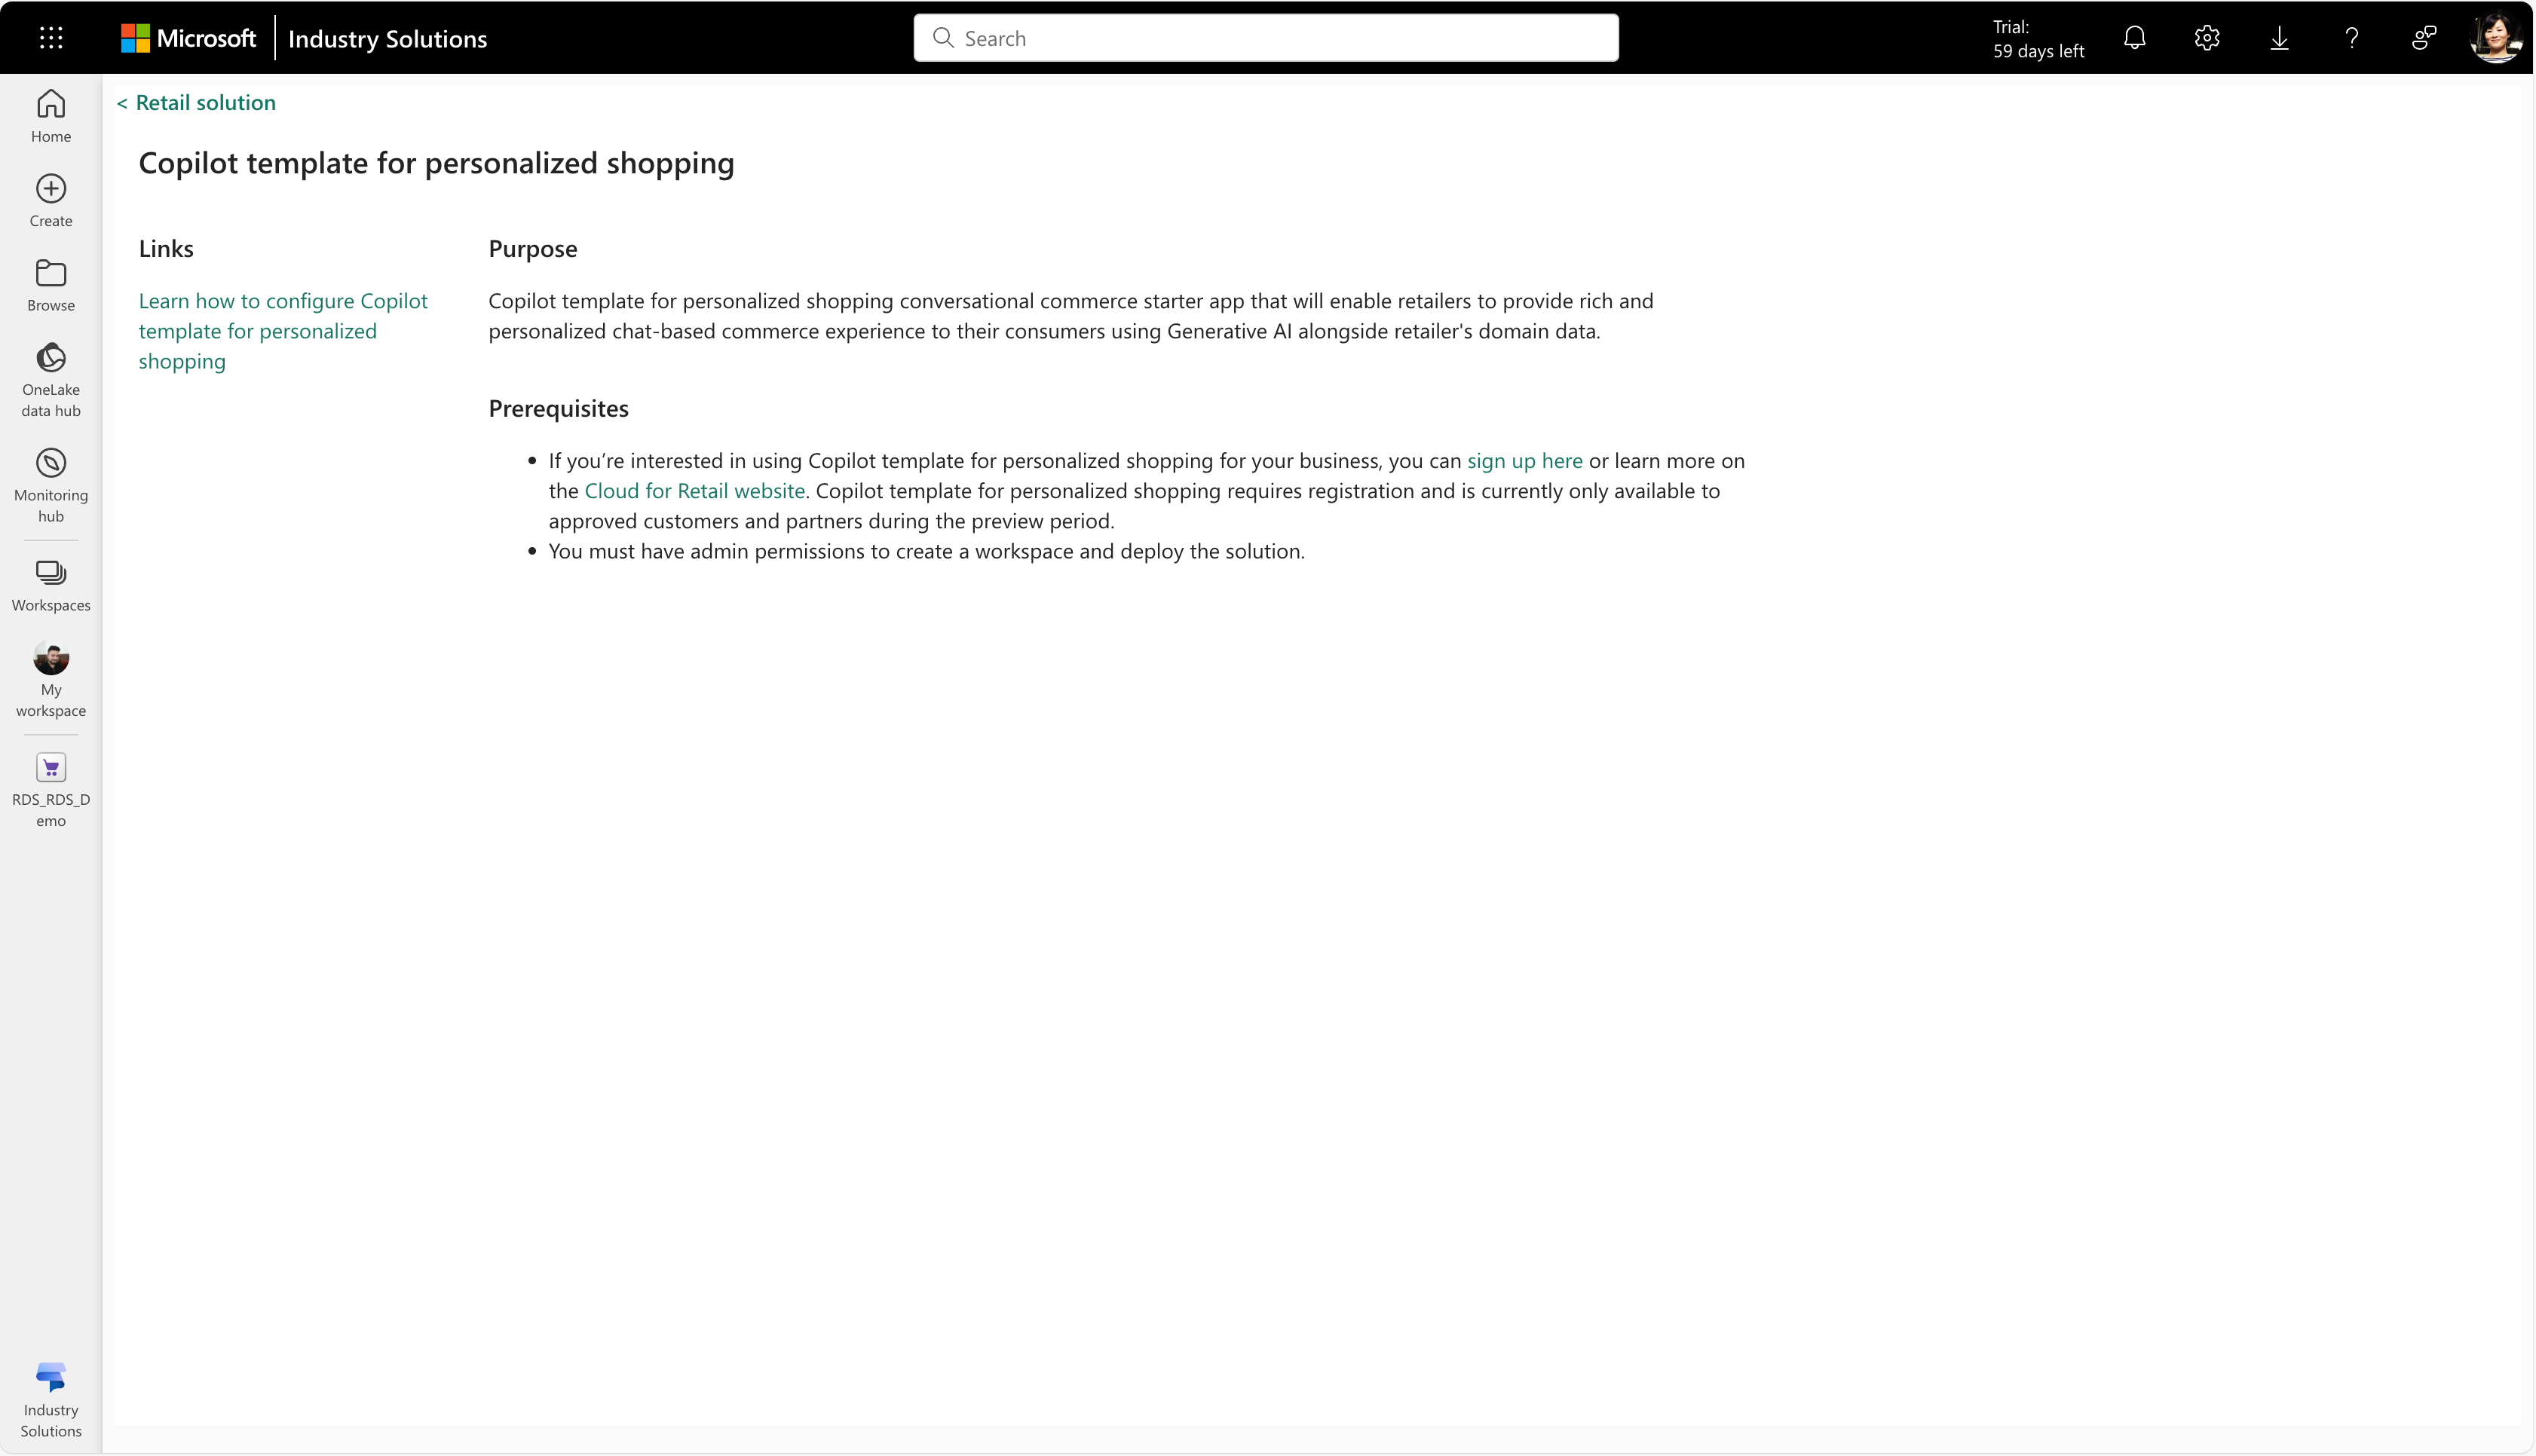Visit the Cloud for Retail website

point(694,489)
